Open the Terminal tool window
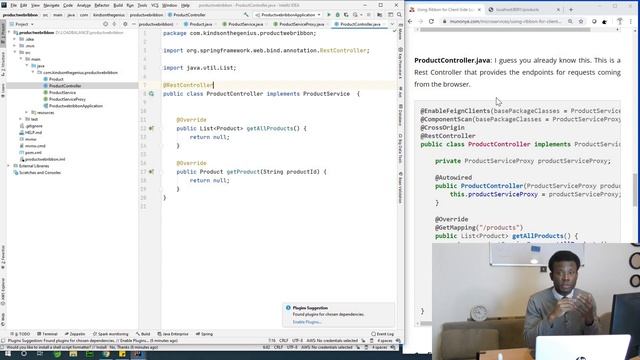The width and height of the screenshot is (640, 360). pos(48,334)
